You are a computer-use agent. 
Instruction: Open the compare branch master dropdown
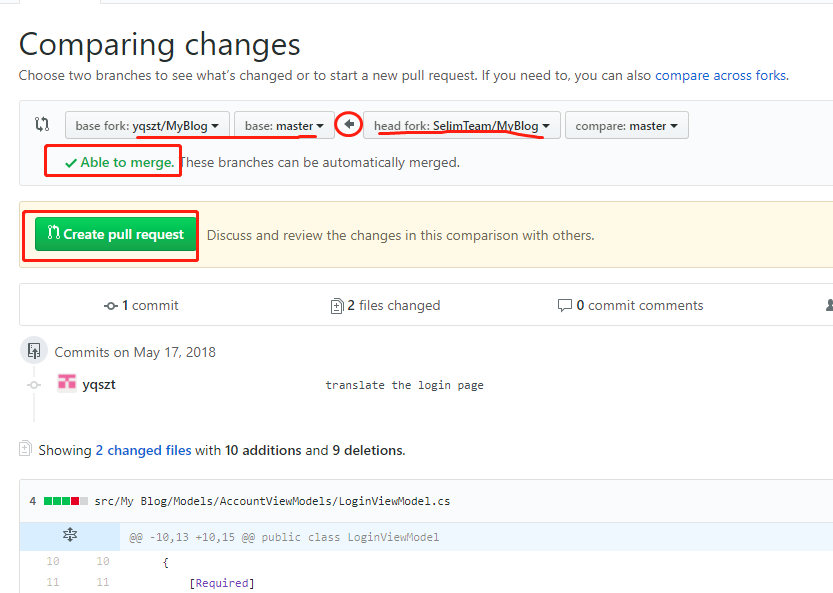tap(626, 124)
